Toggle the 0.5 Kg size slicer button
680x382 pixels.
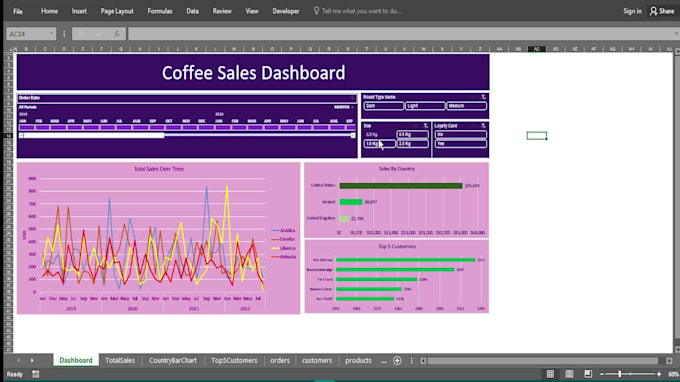(x=412, y=134)
